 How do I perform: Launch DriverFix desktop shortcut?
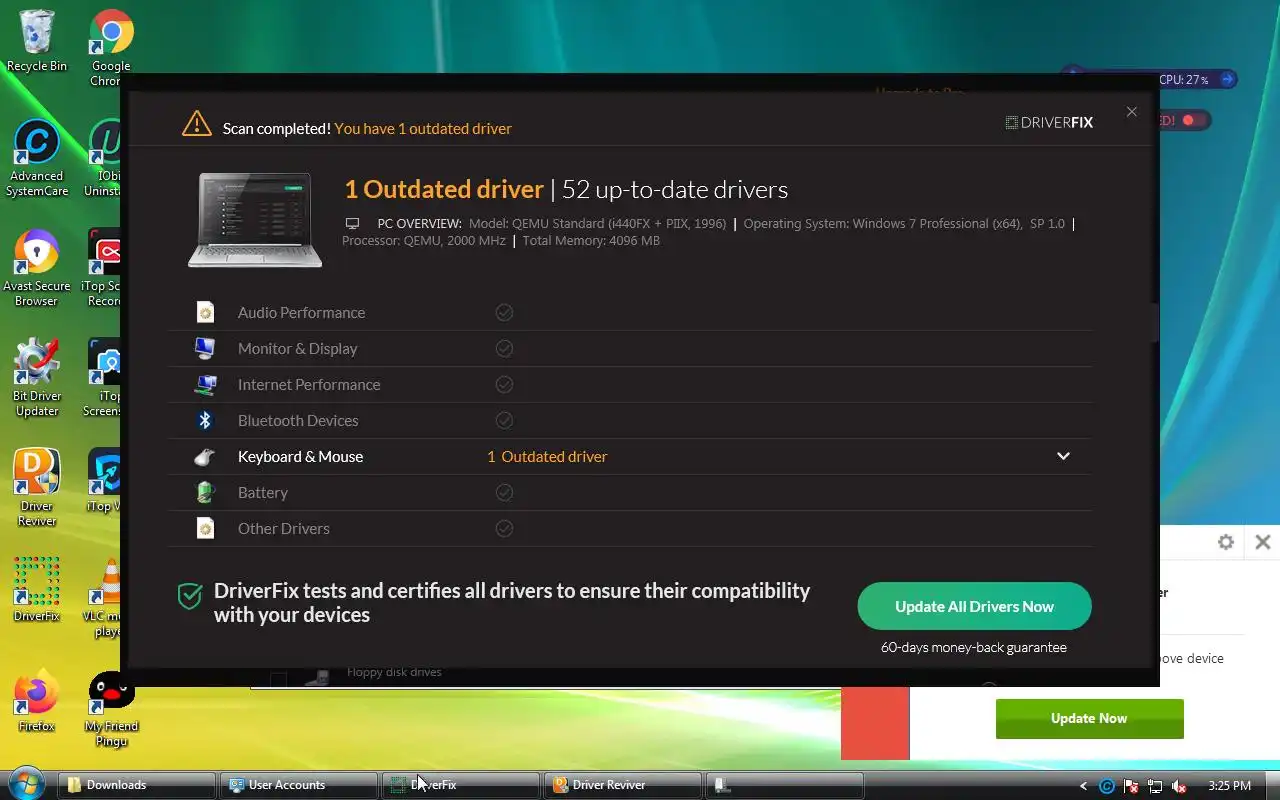[37, 591]
